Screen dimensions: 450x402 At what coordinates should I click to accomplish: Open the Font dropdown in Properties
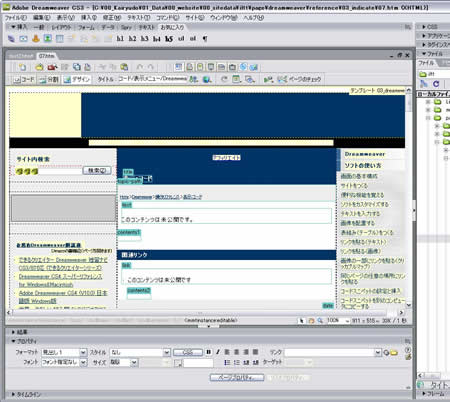click(83, 362)
